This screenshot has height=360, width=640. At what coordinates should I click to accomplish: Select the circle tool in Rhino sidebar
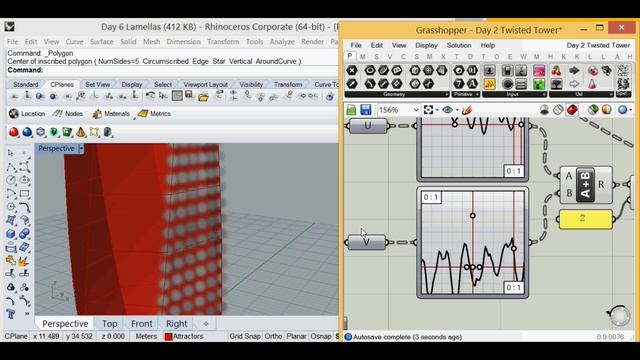(x=11, y=180)
